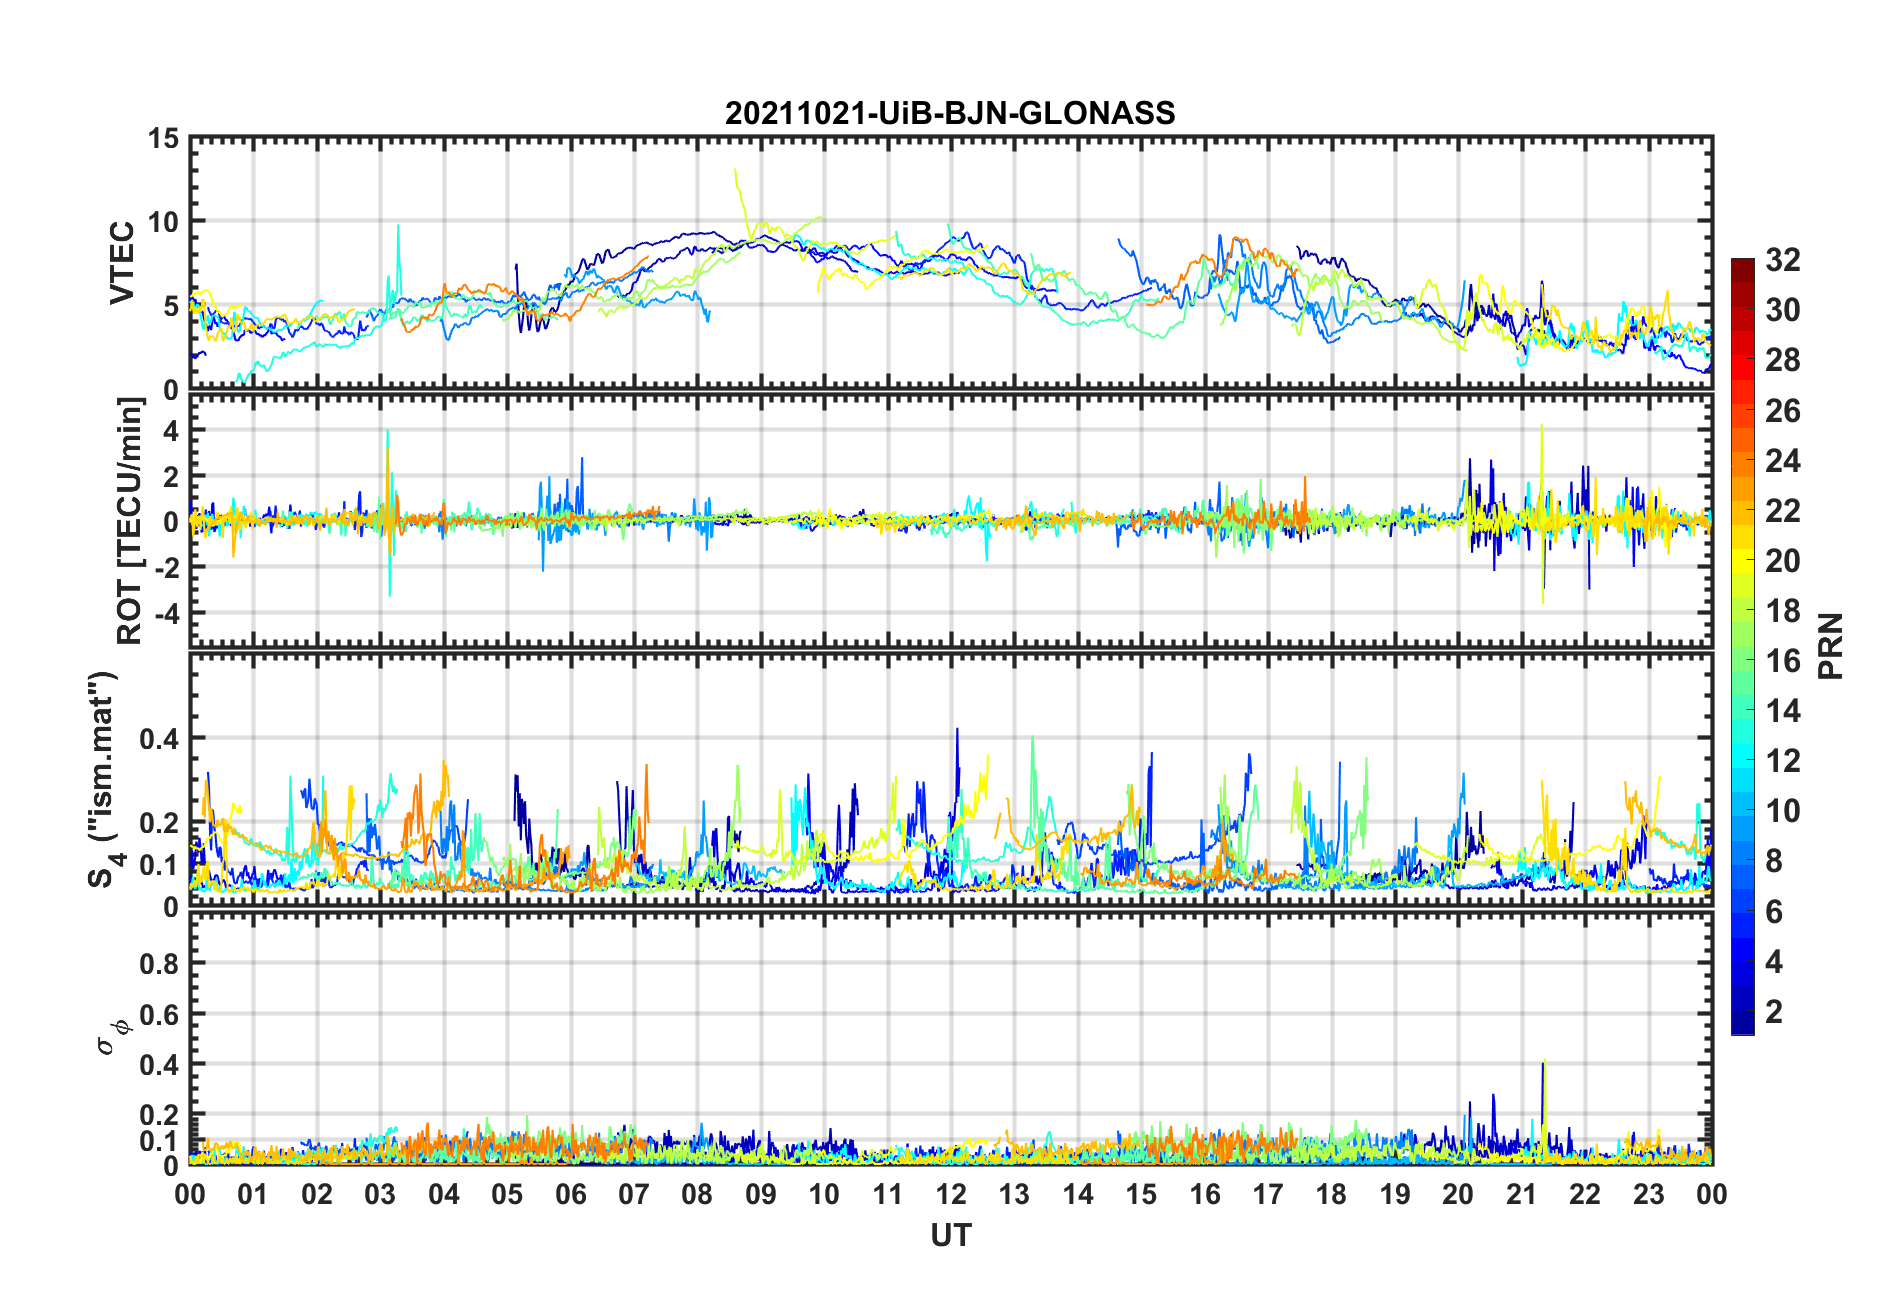This screenshot has height=1292, width=1902.
Task: Click x-axis hour label 09
Action: coord(761,1194)
